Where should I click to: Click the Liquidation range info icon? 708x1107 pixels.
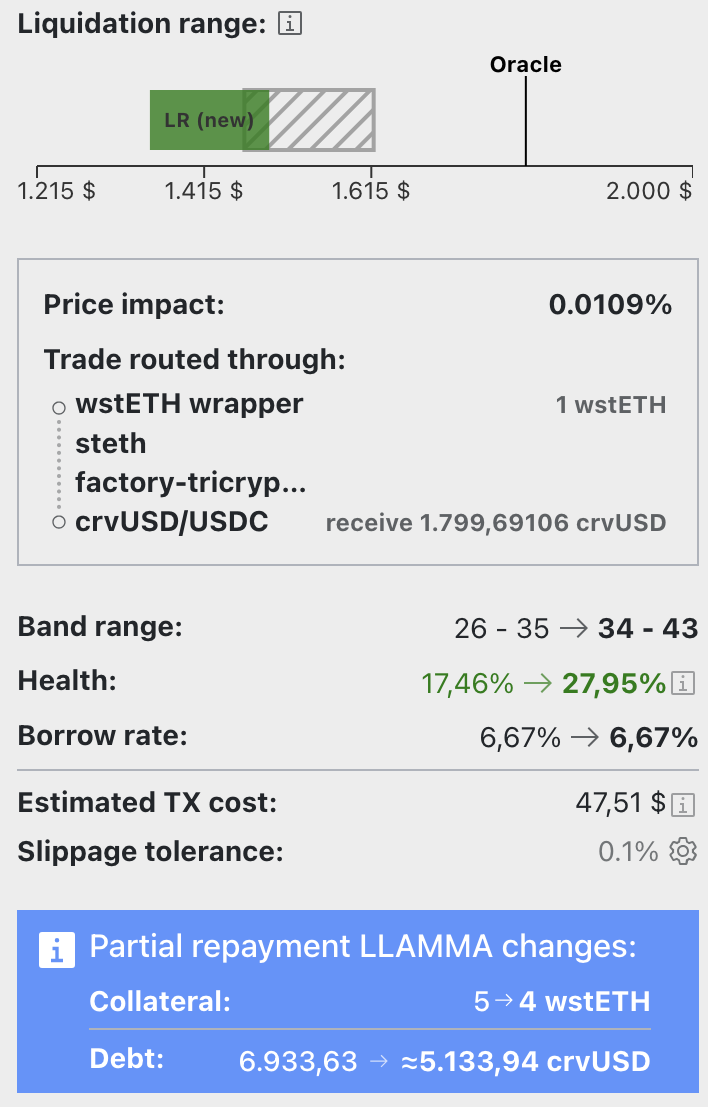(x=290, y=23)
